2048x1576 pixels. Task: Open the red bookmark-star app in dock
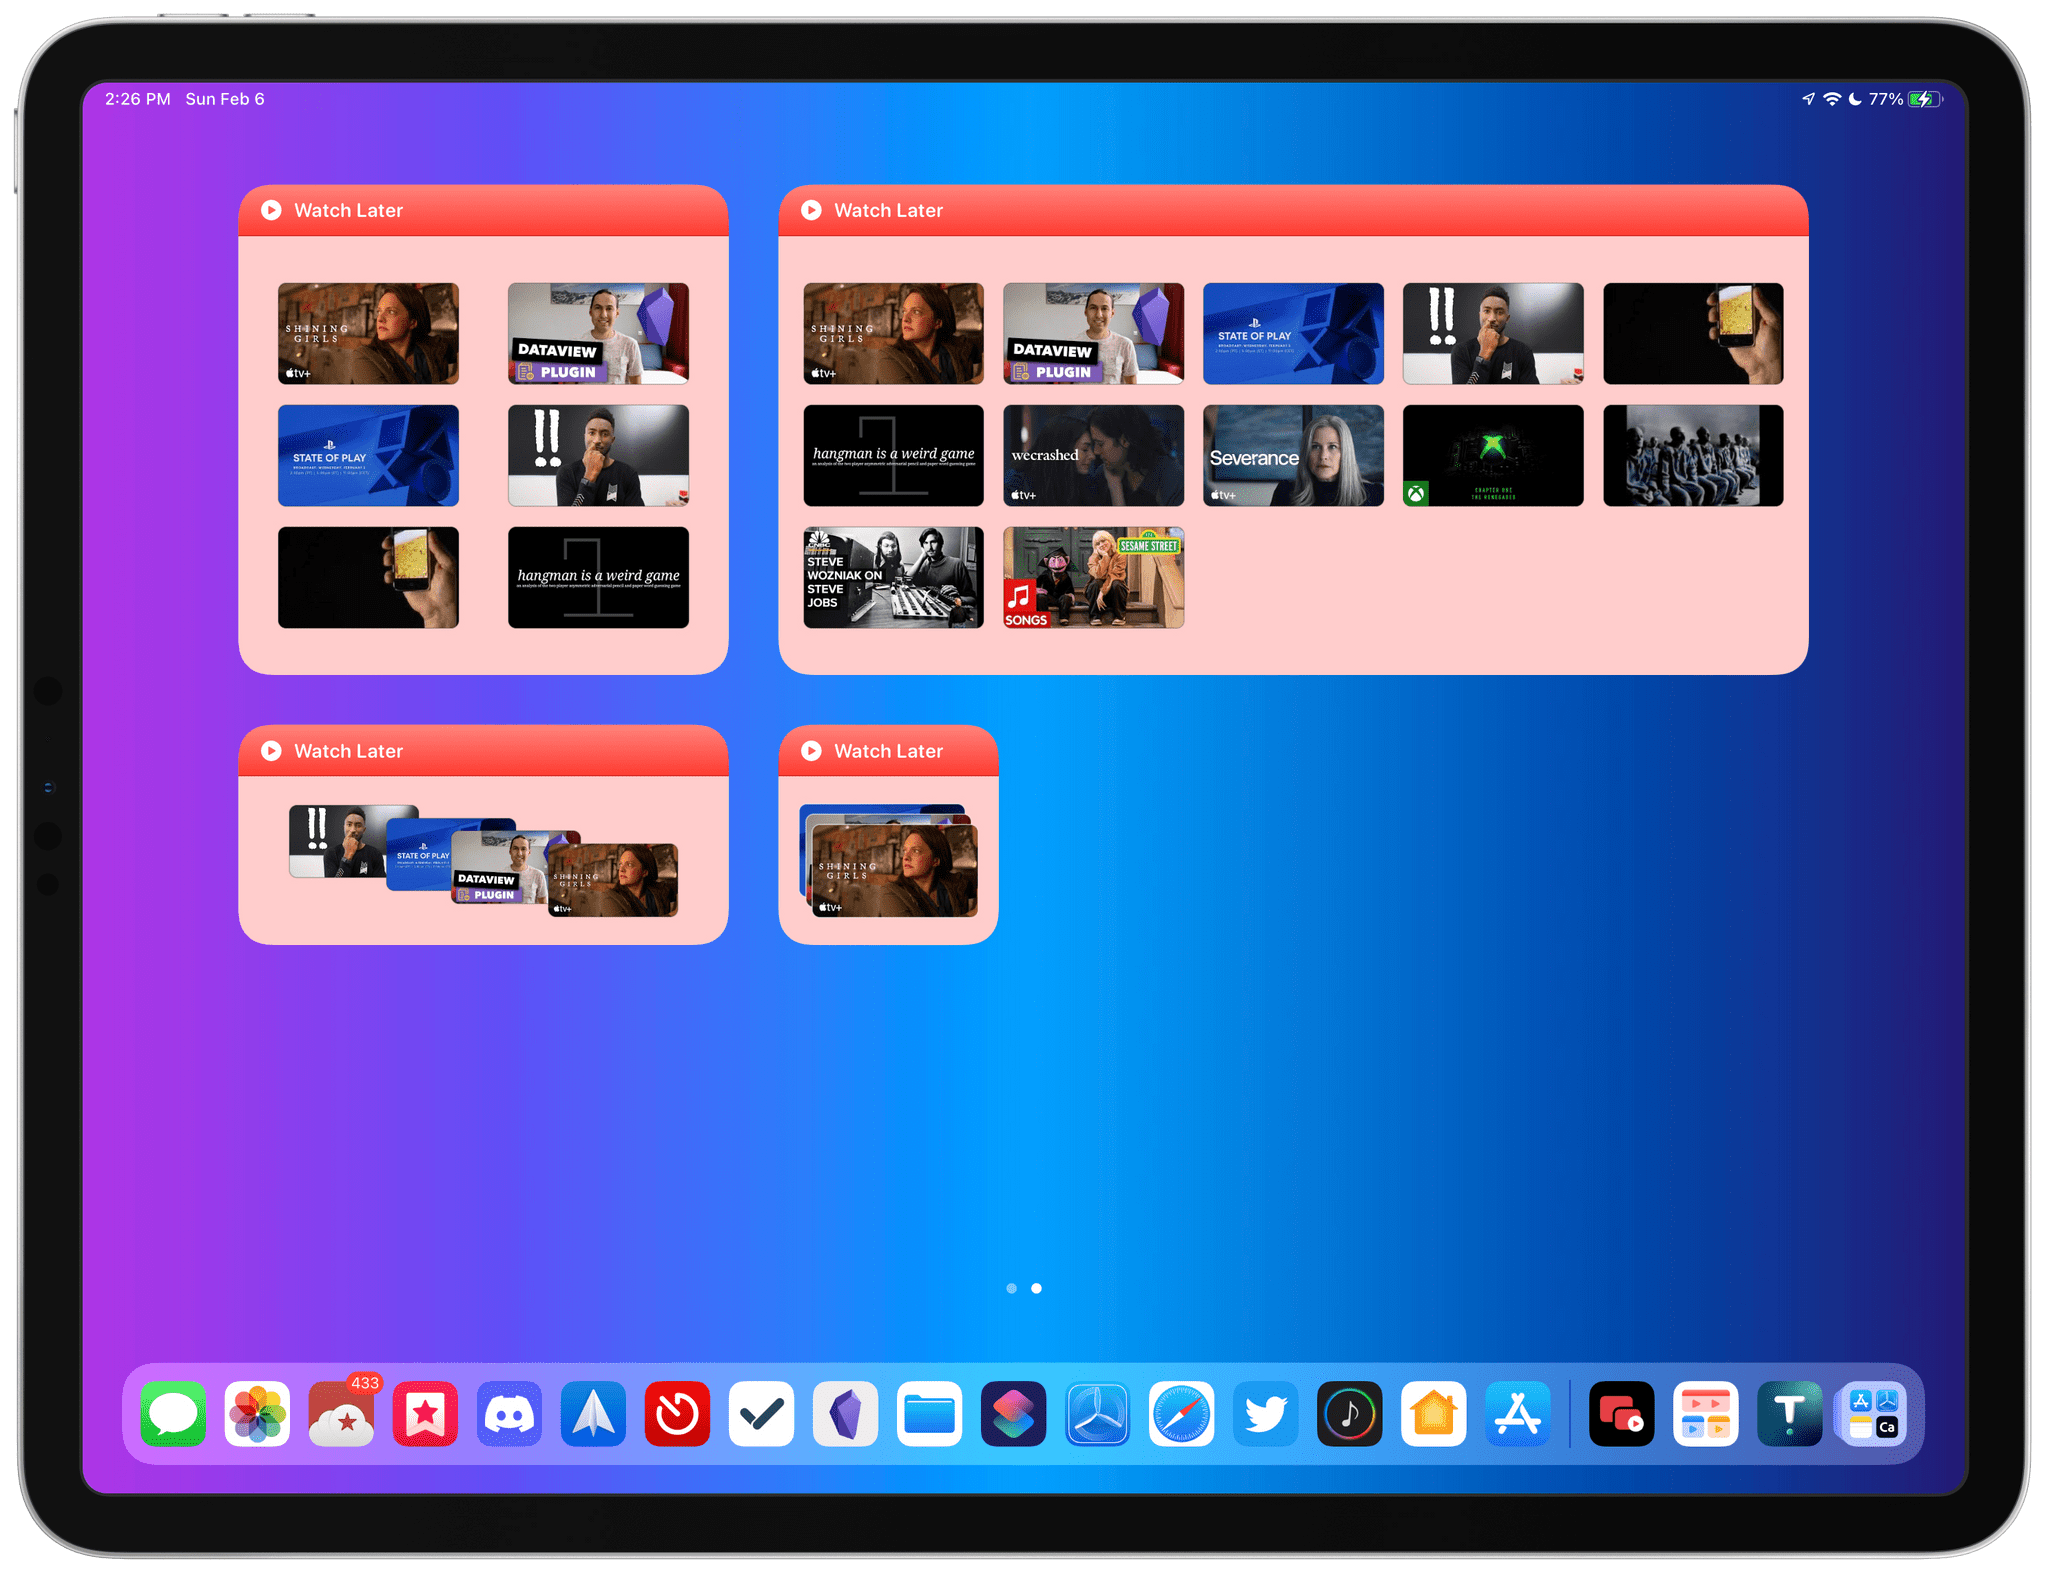click(425, 1414)
